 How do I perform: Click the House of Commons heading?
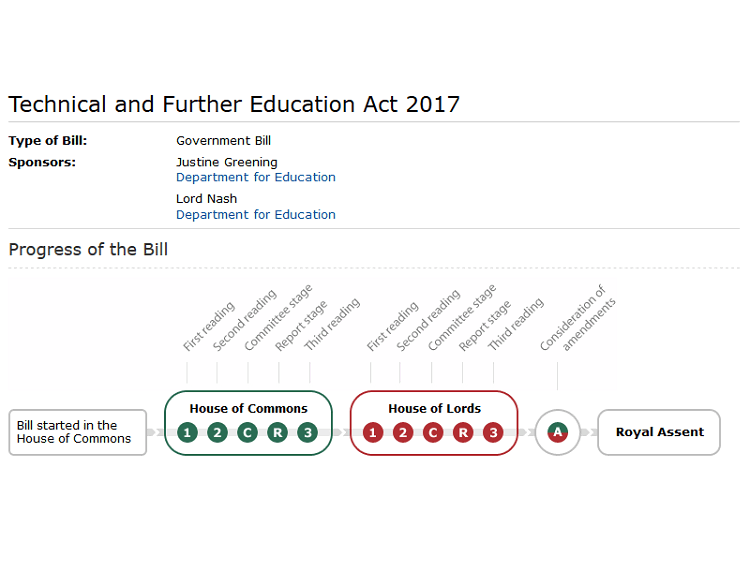248,408
